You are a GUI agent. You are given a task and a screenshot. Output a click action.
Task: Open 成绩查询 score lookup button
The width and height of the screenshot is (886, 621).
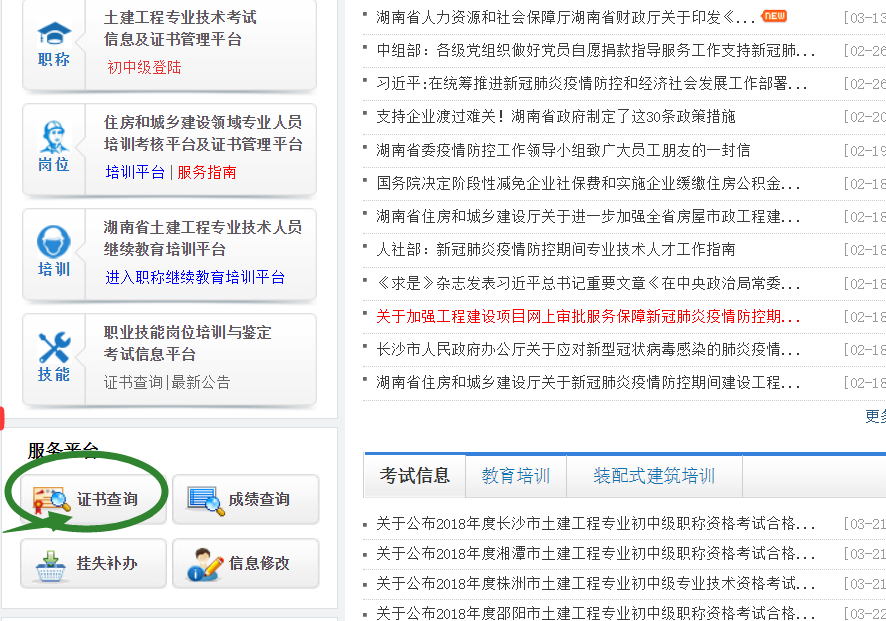[245, 499]
